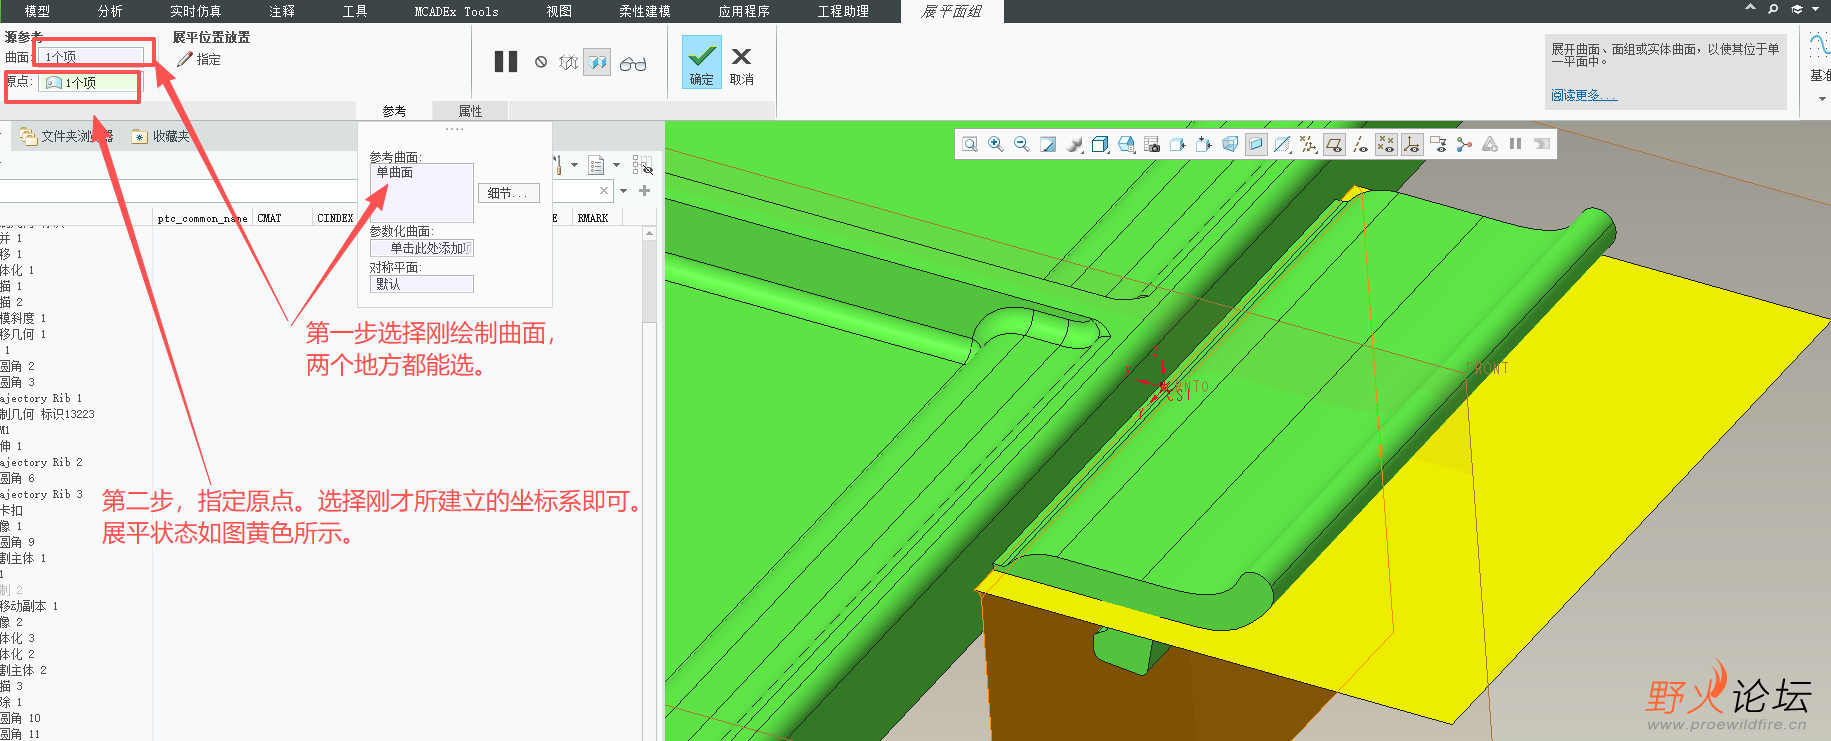
Task: Click the no-preview circle-slash icon
Action: 541,62
